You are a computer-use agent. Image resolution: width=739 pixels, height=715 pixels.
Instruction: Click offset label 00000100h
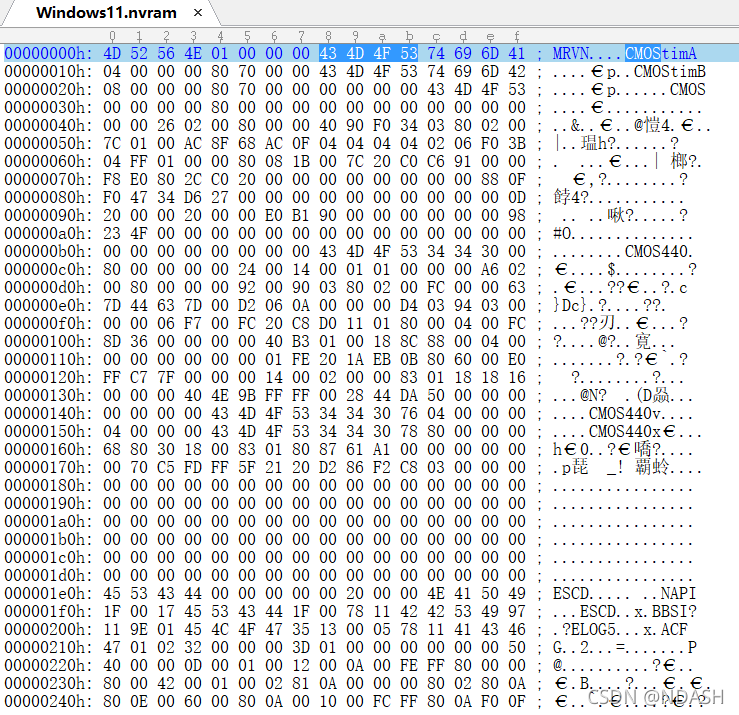point(48,341)
